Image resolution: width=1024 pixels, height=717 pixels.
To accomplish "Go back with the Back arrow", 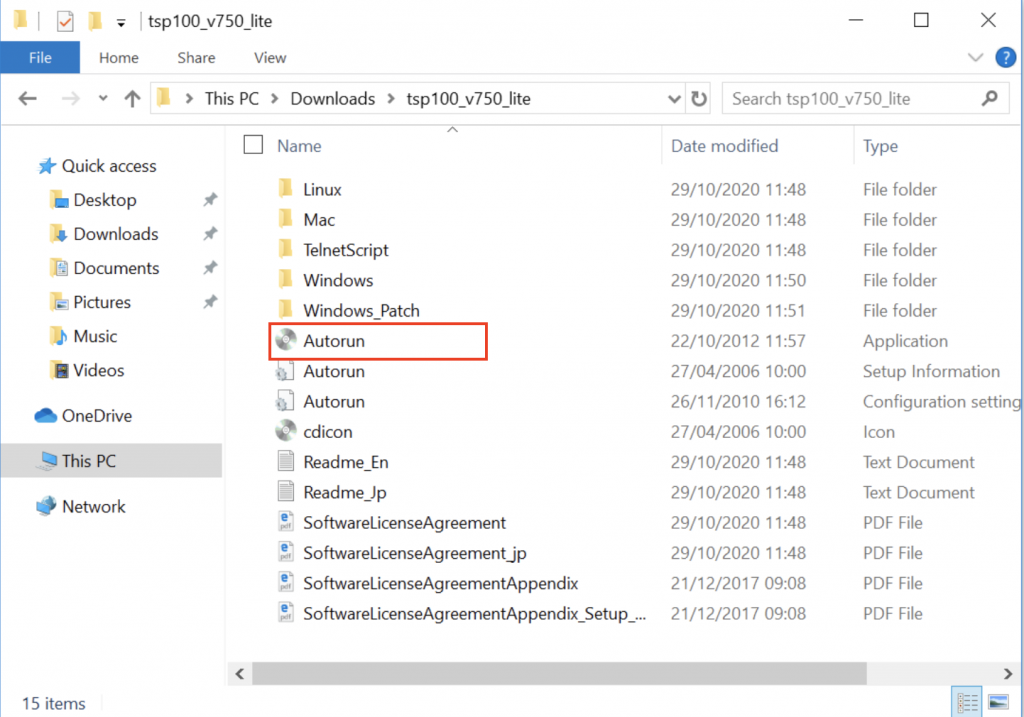I will (x=27, y=99).
